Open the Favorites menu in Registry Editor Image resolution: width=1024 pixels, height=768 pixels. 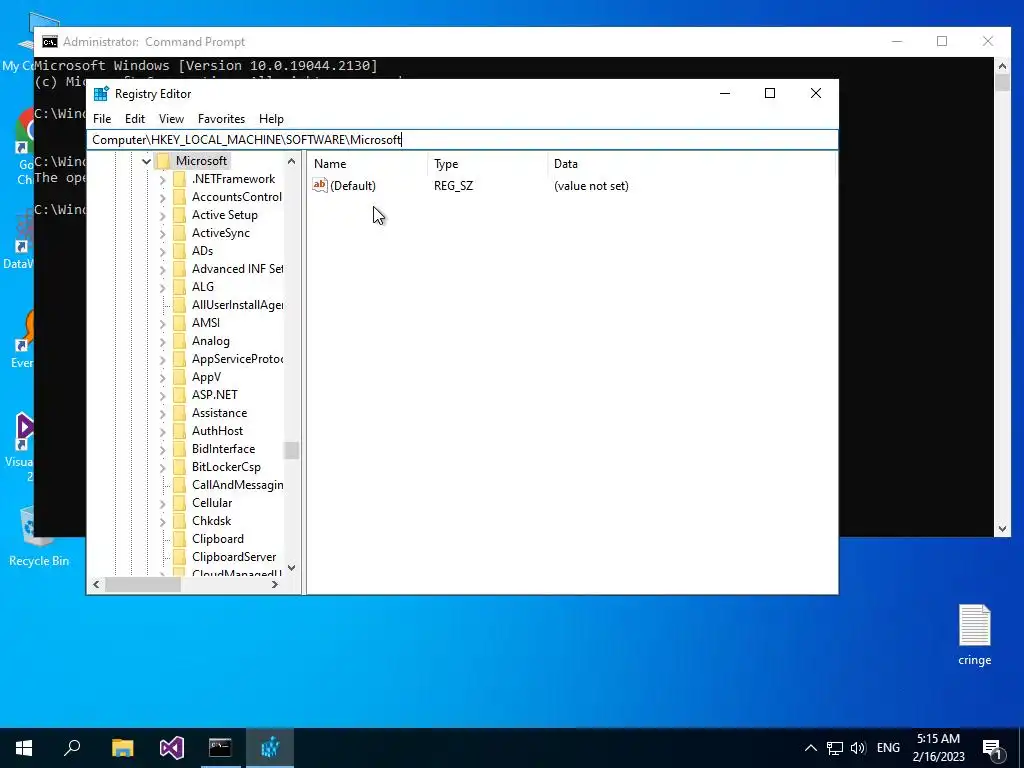click(x=221, y=119)
